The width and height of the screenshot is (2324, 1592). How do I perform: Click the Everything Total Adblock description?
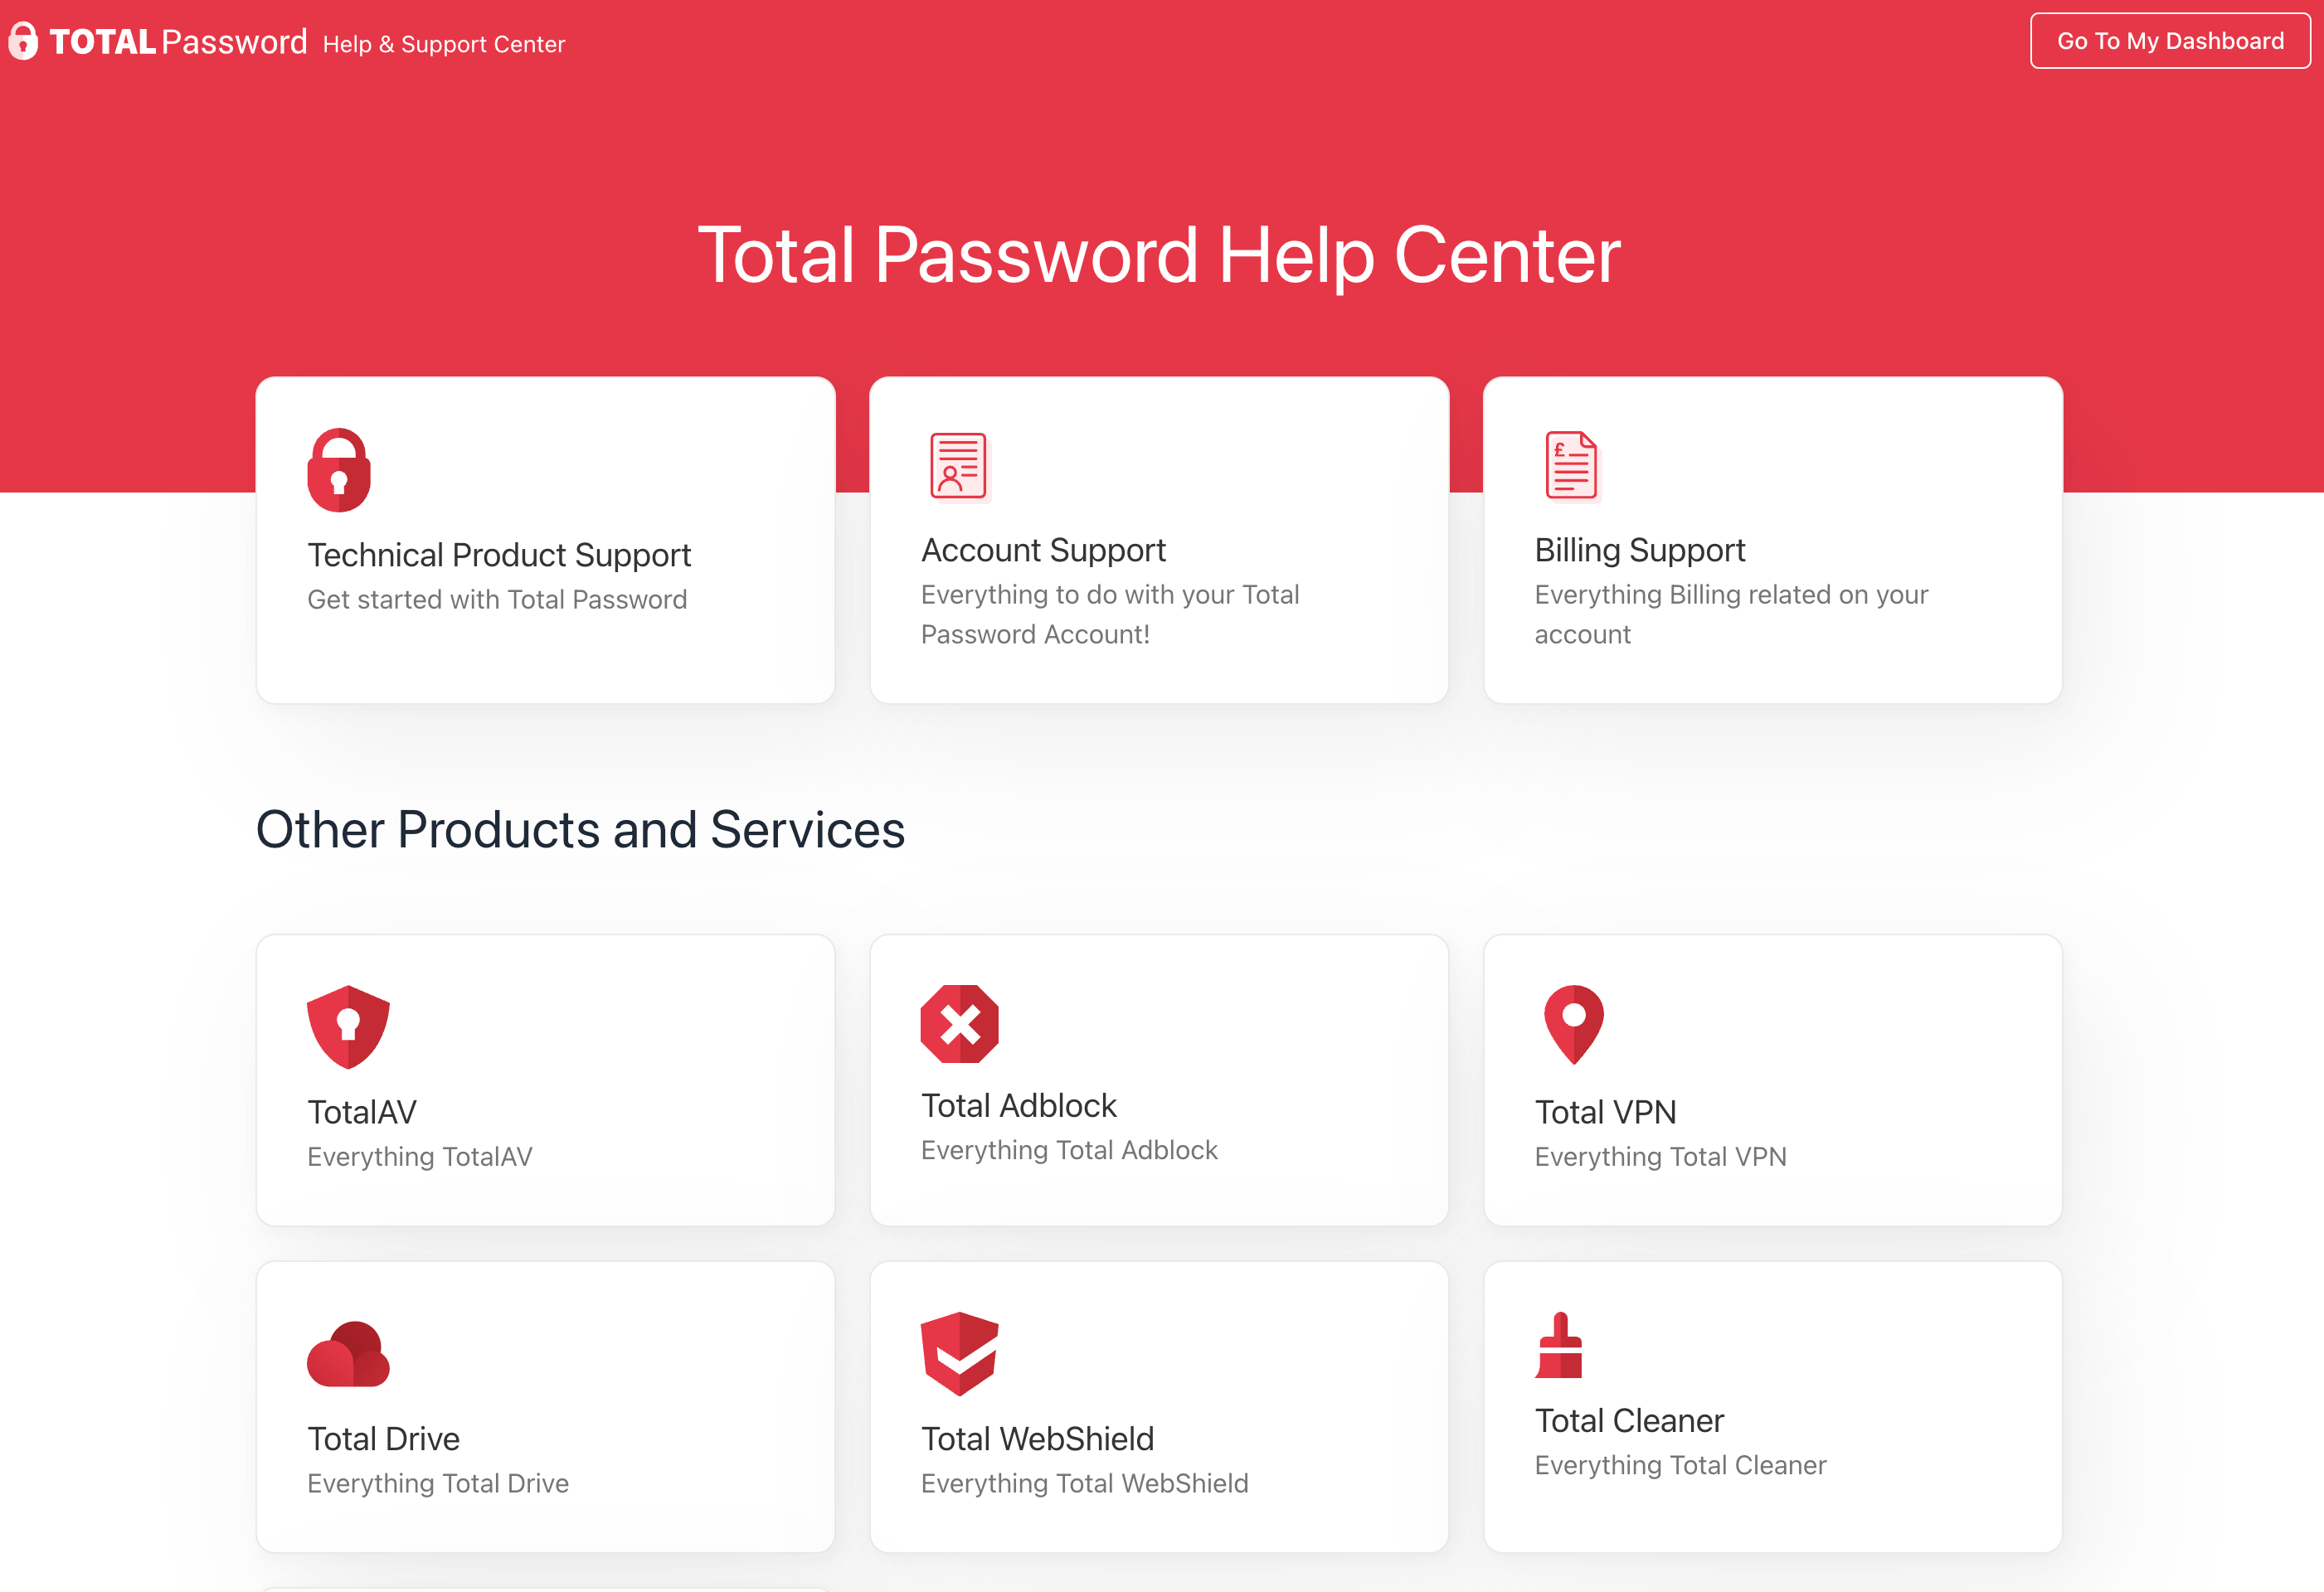tap(1069, 1150)
